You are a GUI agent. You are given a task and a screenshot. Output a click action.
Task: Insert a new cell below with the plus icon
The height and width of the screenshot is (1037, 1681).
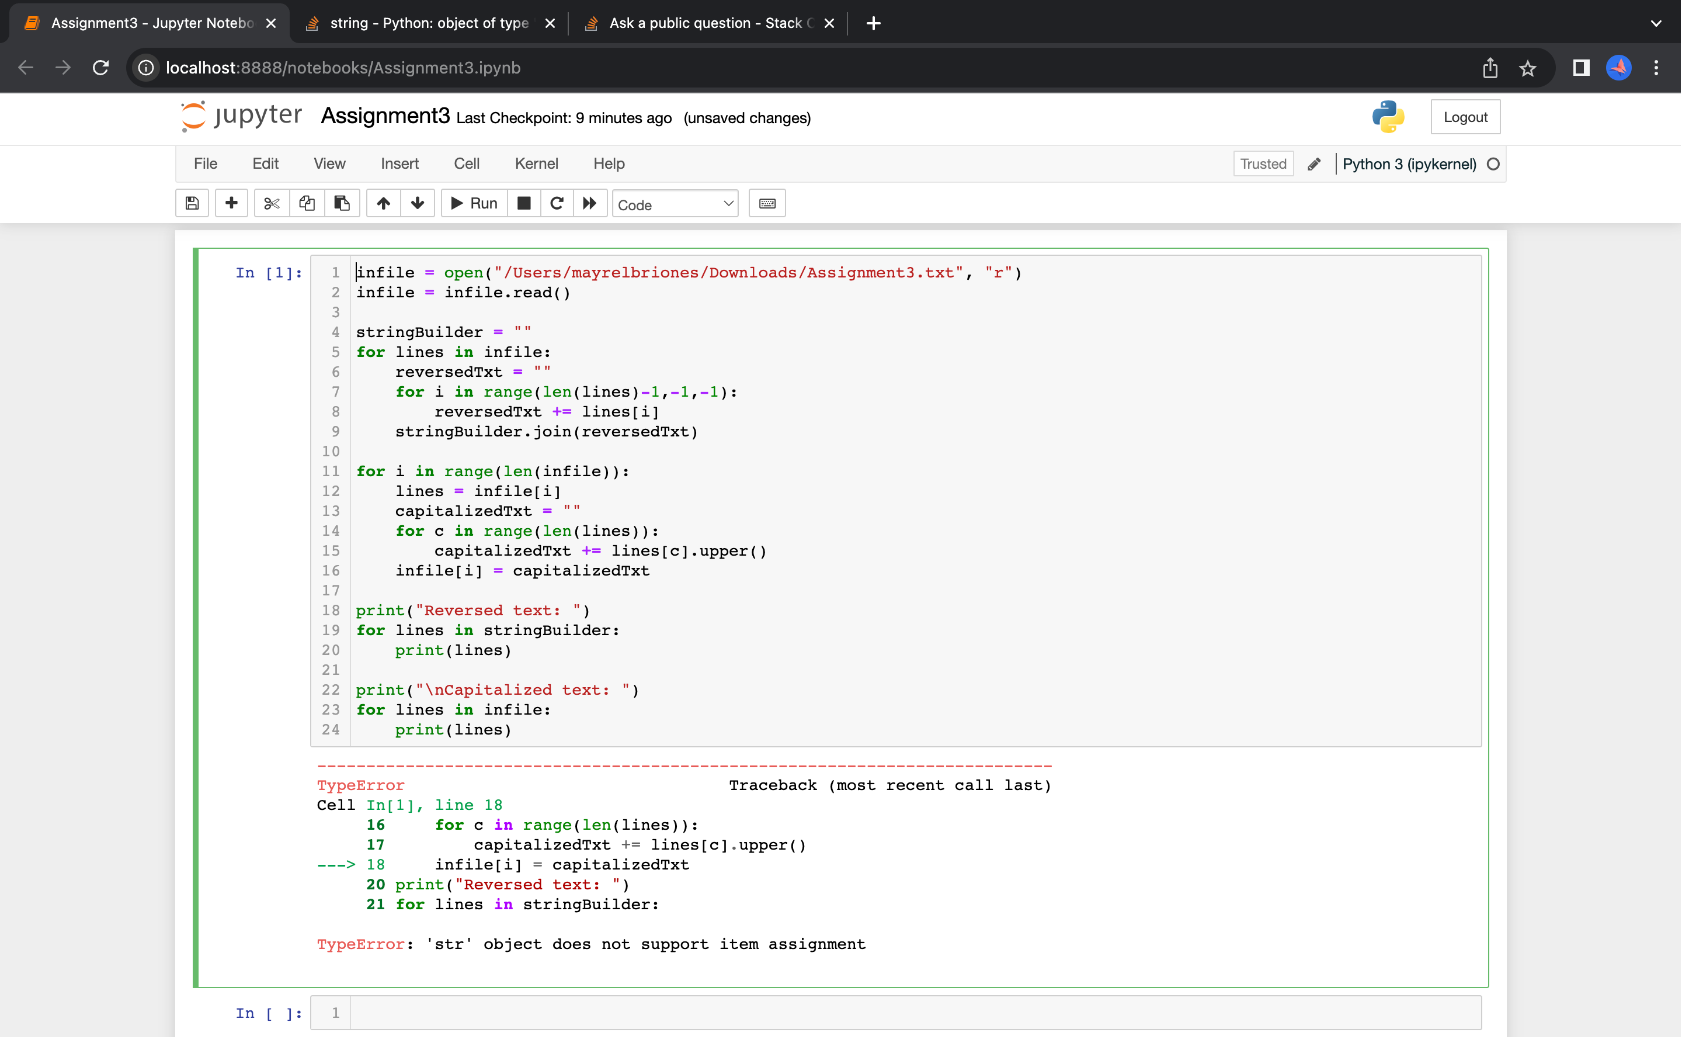(231, 203)
